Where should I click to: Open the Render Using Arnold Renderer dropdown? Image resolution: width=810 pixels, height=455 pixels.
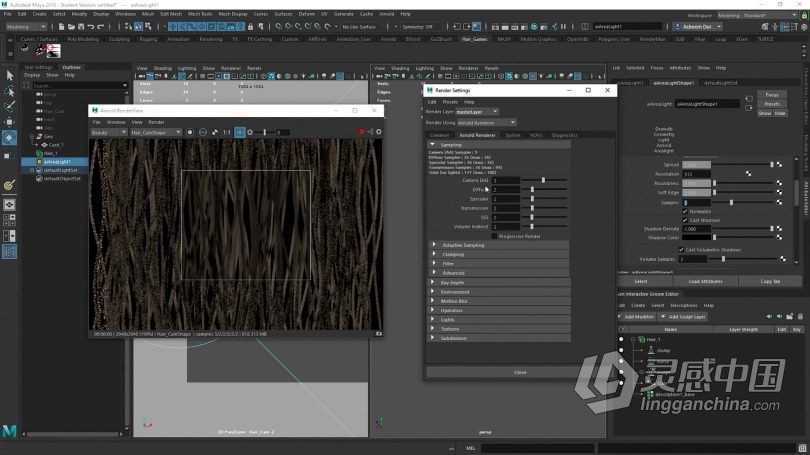point(487,123)
